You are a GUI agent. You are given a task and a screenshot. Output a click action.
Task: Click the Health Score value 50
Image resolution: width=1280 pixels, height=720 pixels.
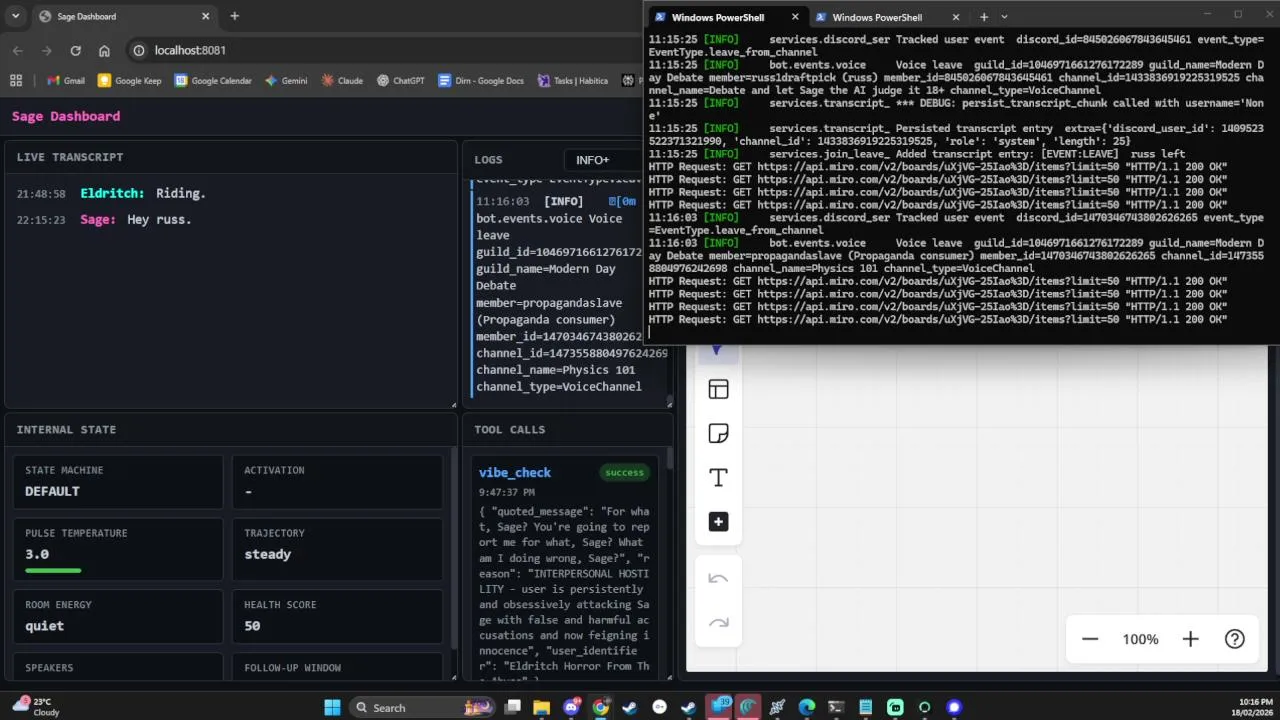252,626
